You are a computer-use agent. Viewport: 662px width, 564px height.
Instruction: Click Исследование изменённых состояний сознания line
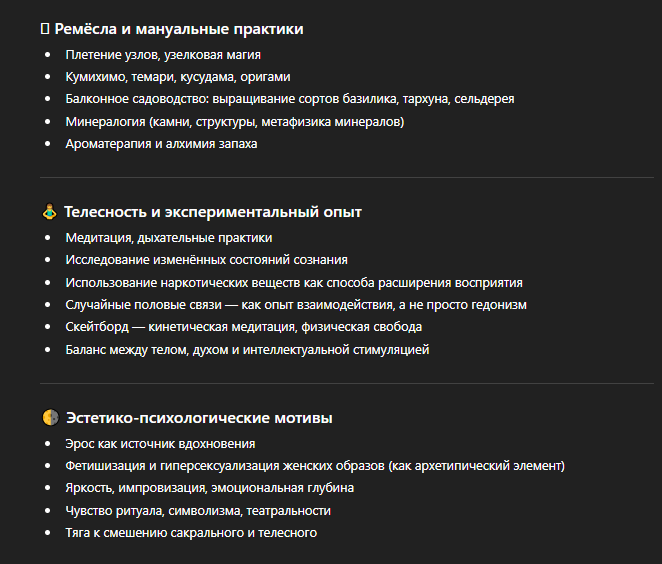click(206, 260)
